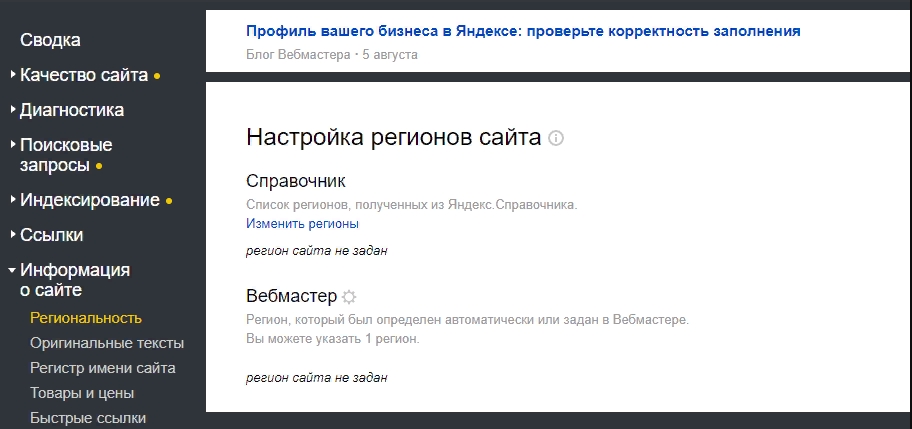Click the yellow dot beside Качество сайта

click(156, 76)
